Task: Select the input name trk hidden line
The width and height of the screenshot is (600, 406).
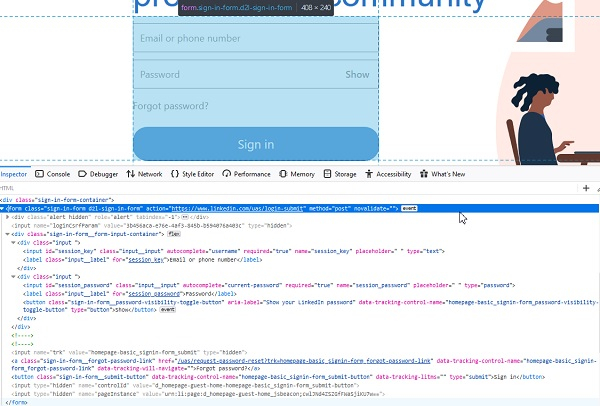Action: pyautogui.click(x=129, y=352)
